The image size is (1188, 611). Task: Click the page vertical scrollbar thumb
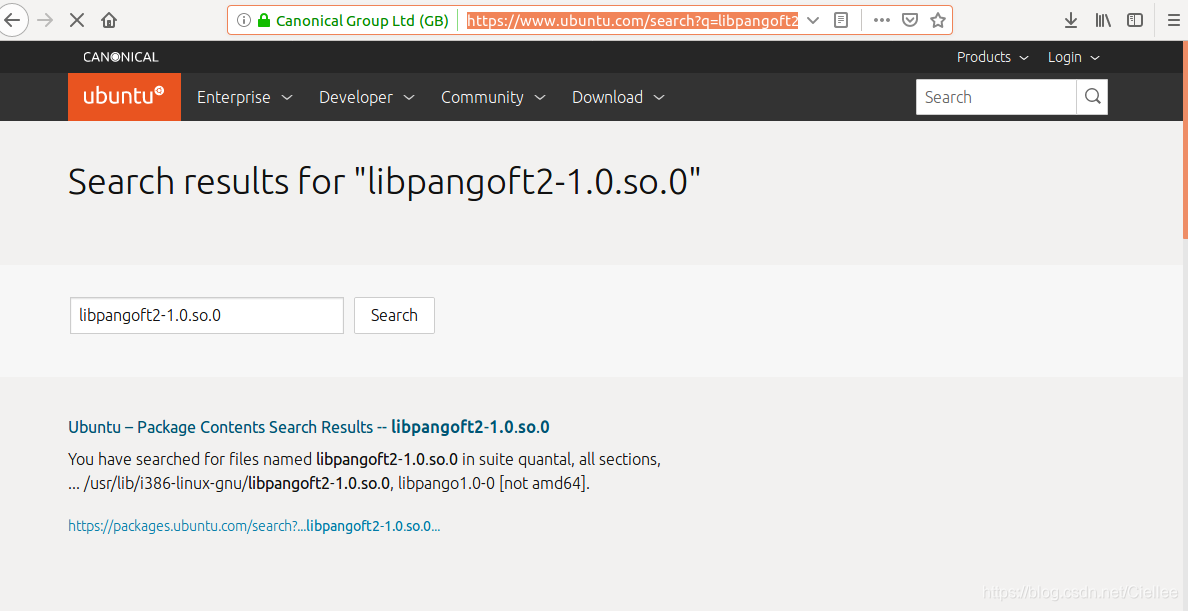[x=1185, y=140]
